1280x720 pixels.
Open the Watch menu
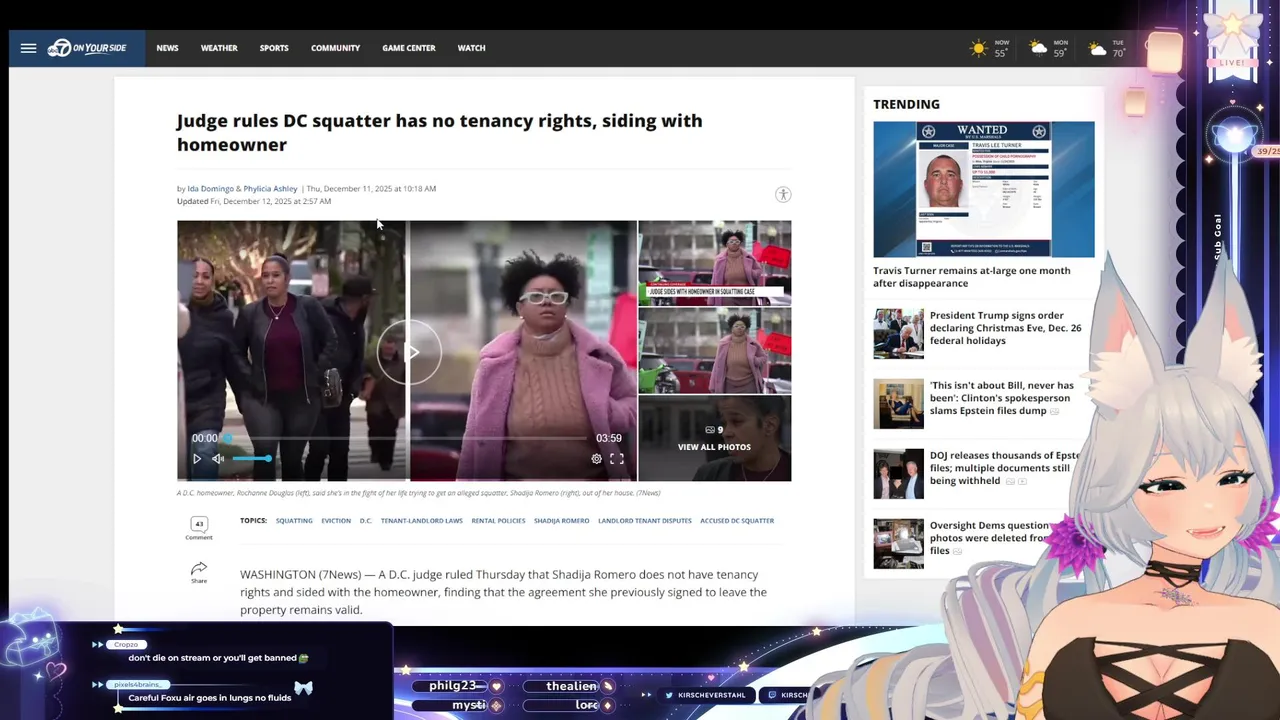click(x=471, y=48)
